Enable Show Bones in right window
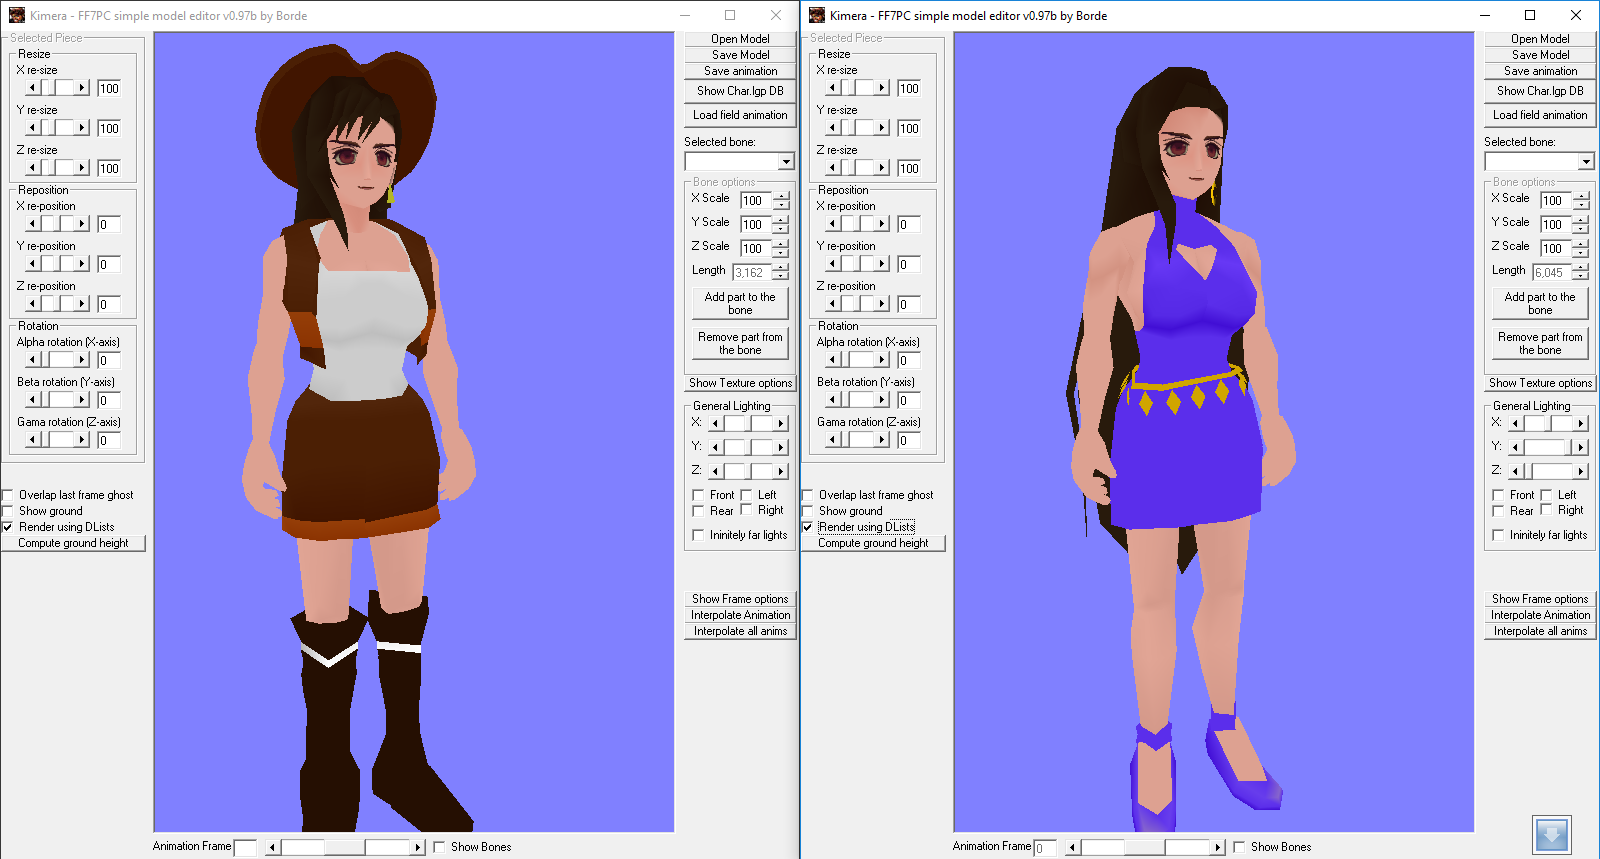The height and width of the screenshot is (859, 1600). click(x=1240, y=847)
